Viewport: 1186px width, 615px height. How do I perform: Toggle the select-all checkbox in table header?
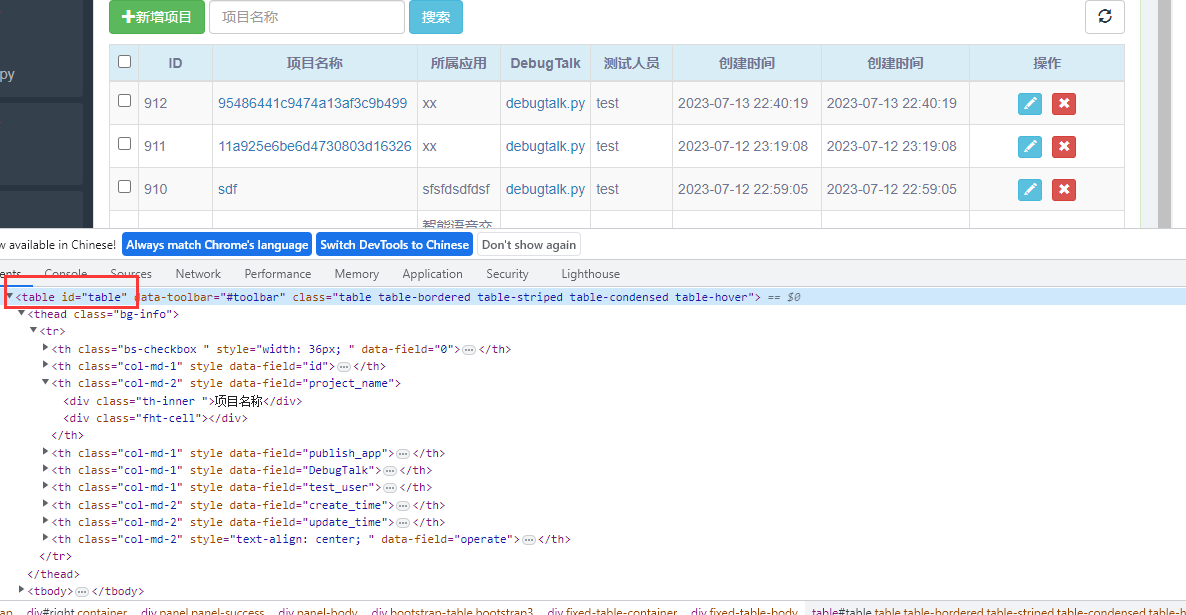124,61
